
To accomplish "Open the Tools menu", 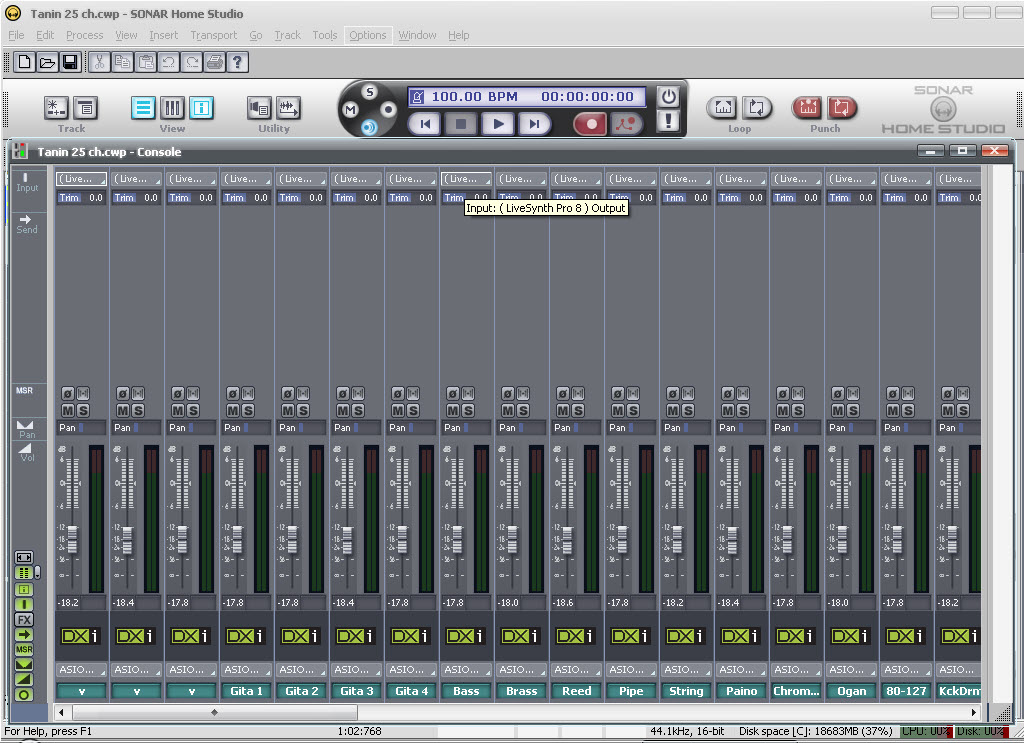I will coord(325,35).
